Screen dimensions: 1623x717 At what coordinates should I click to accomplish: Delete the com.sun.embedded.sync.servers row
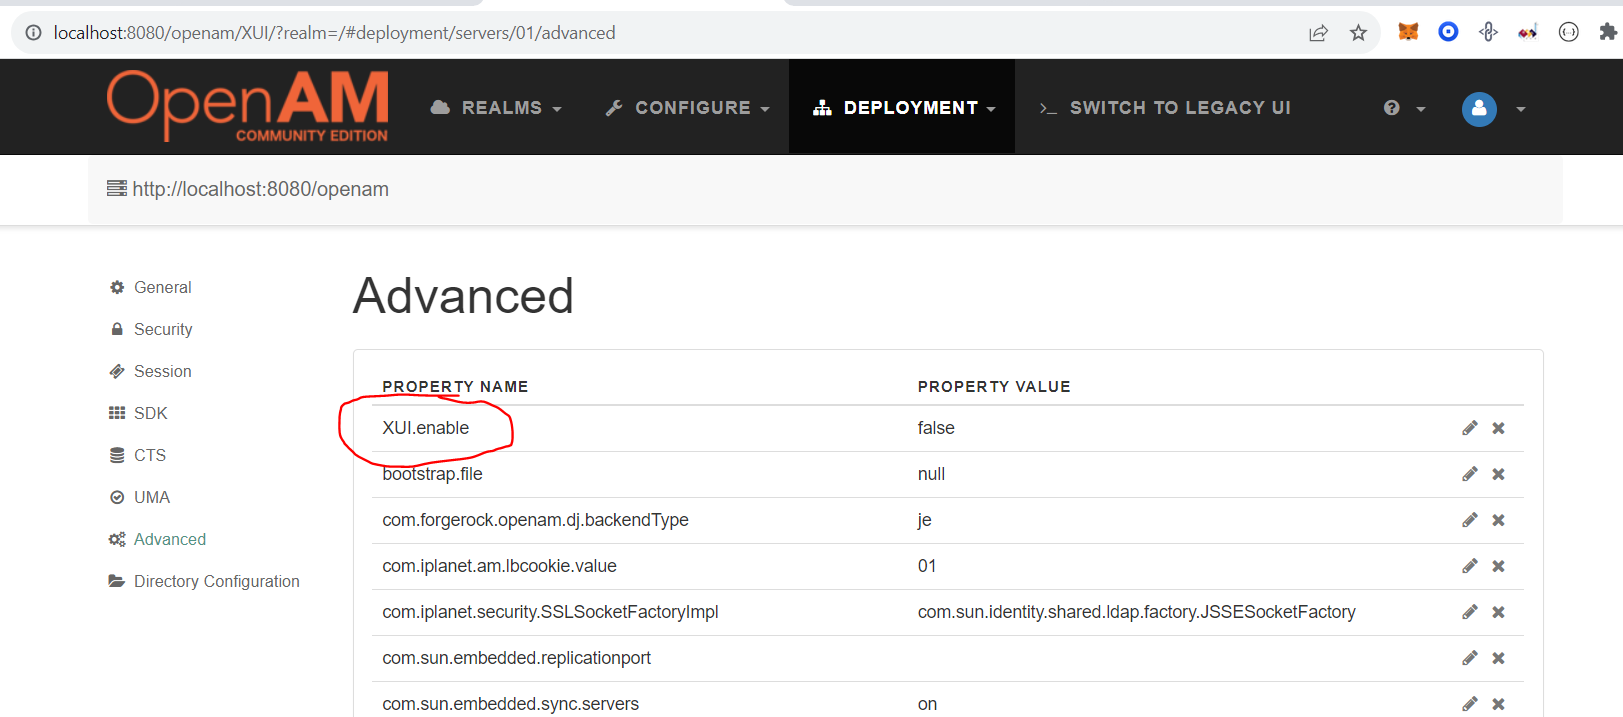tap(1498, 704)
